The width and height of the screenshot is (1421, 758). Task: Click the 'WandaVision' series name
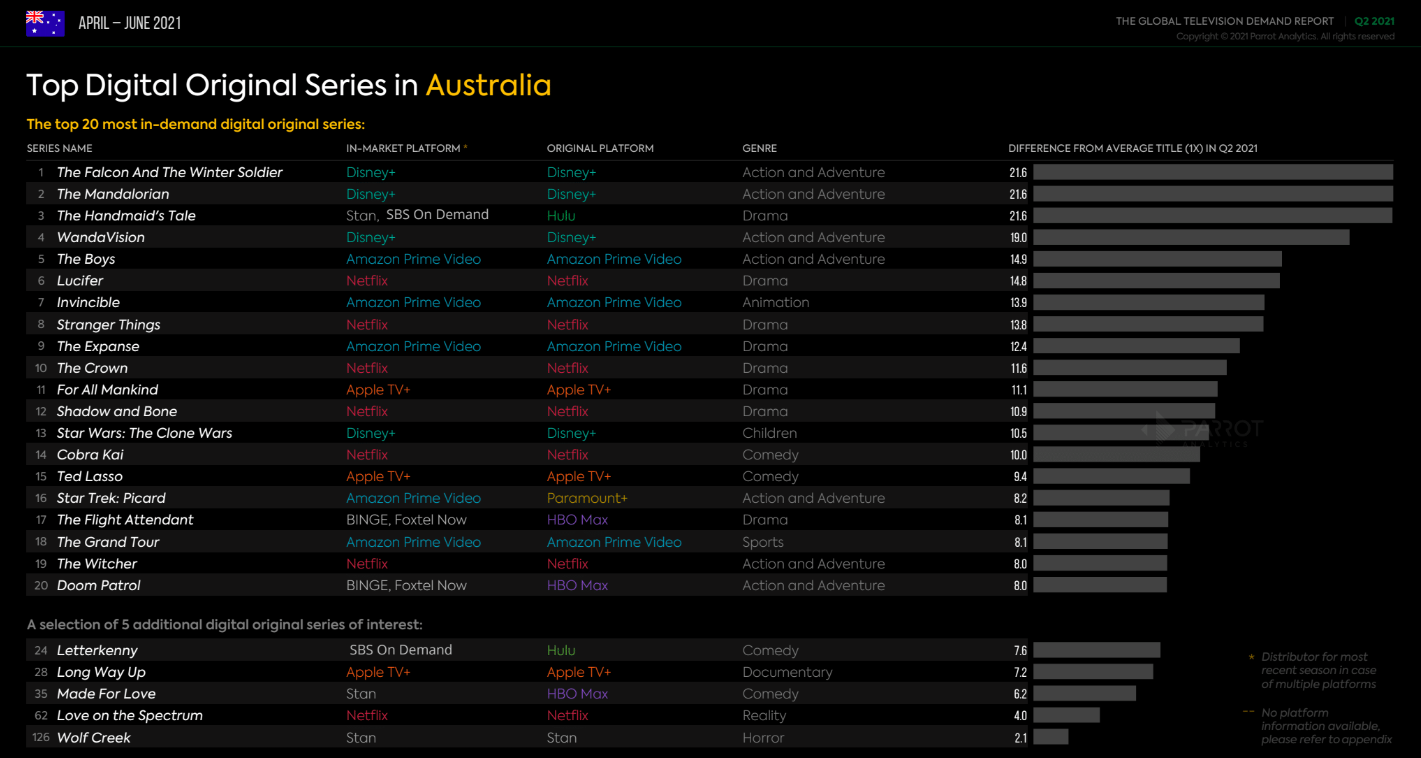click(101, 237)
